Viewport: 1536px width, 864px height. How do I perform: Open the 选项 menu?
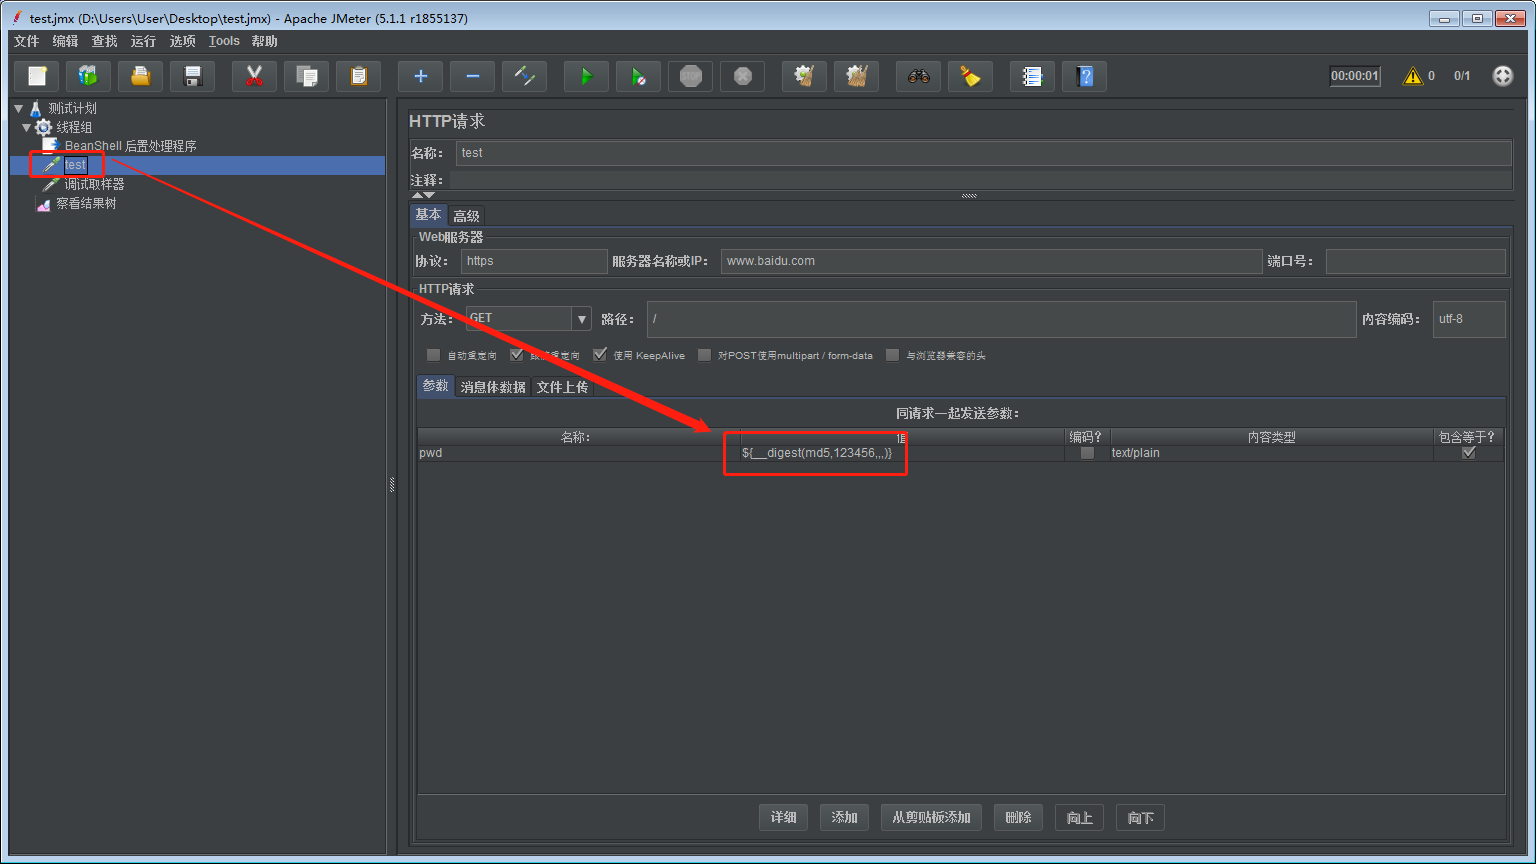tap(182, 41)
